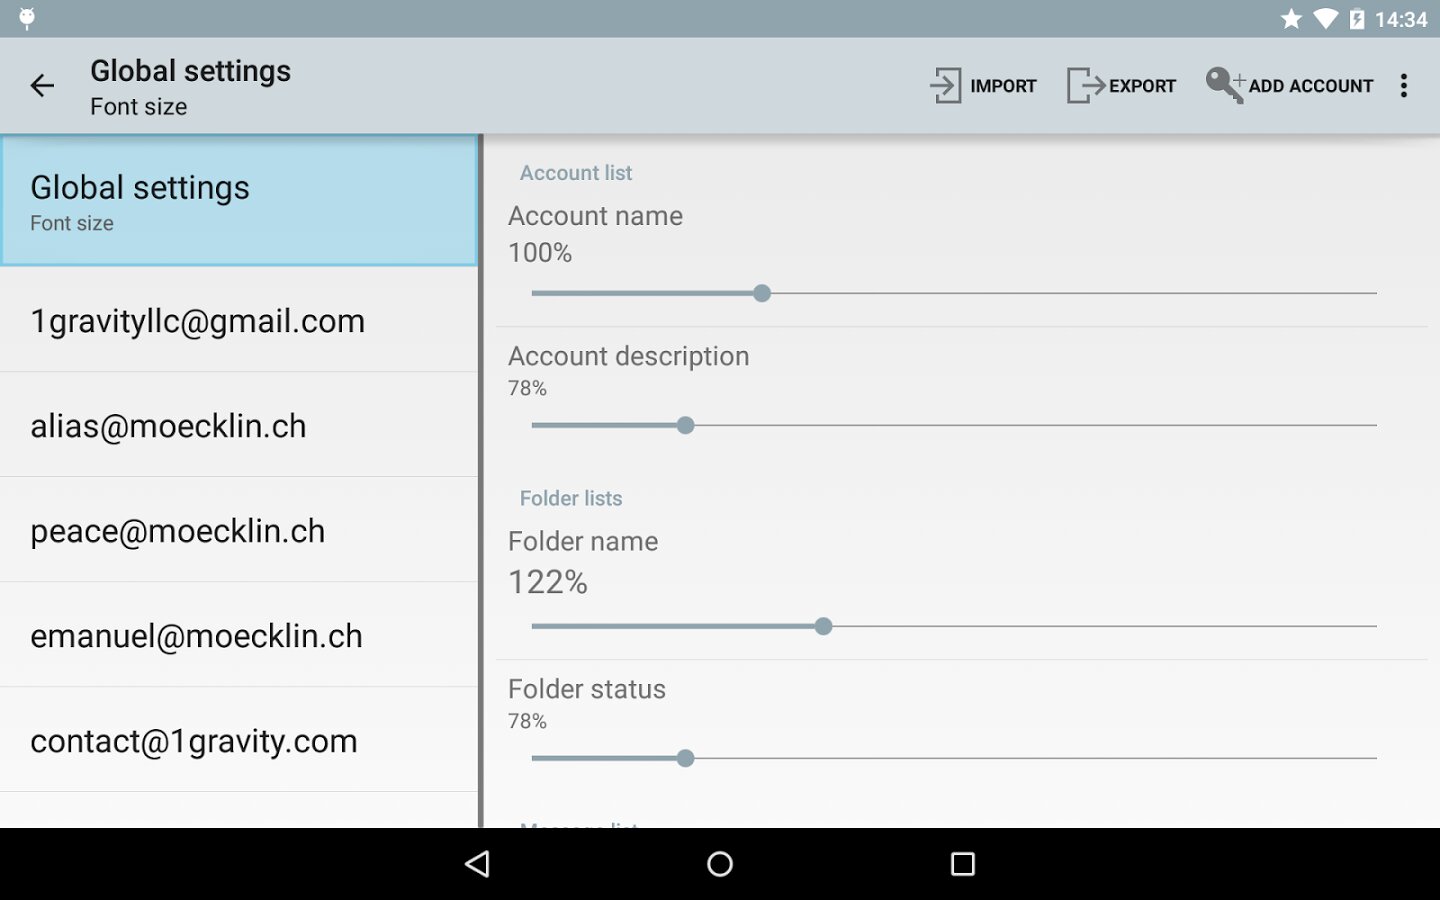
Task: Tap the Add Account key icon
Action: [1224, 85]
